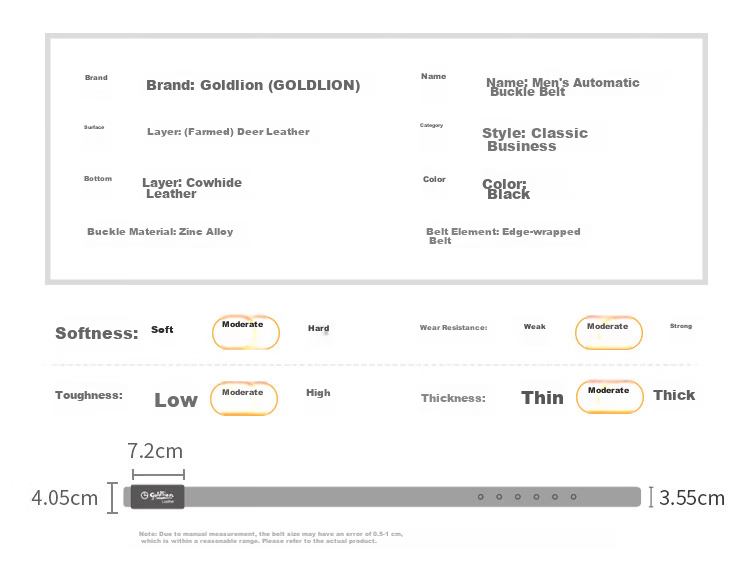Image resolution: width=750 pixels, height=578 pixels.
Task: Click the small 'Bottom' field label
Action: pos(98,178)
